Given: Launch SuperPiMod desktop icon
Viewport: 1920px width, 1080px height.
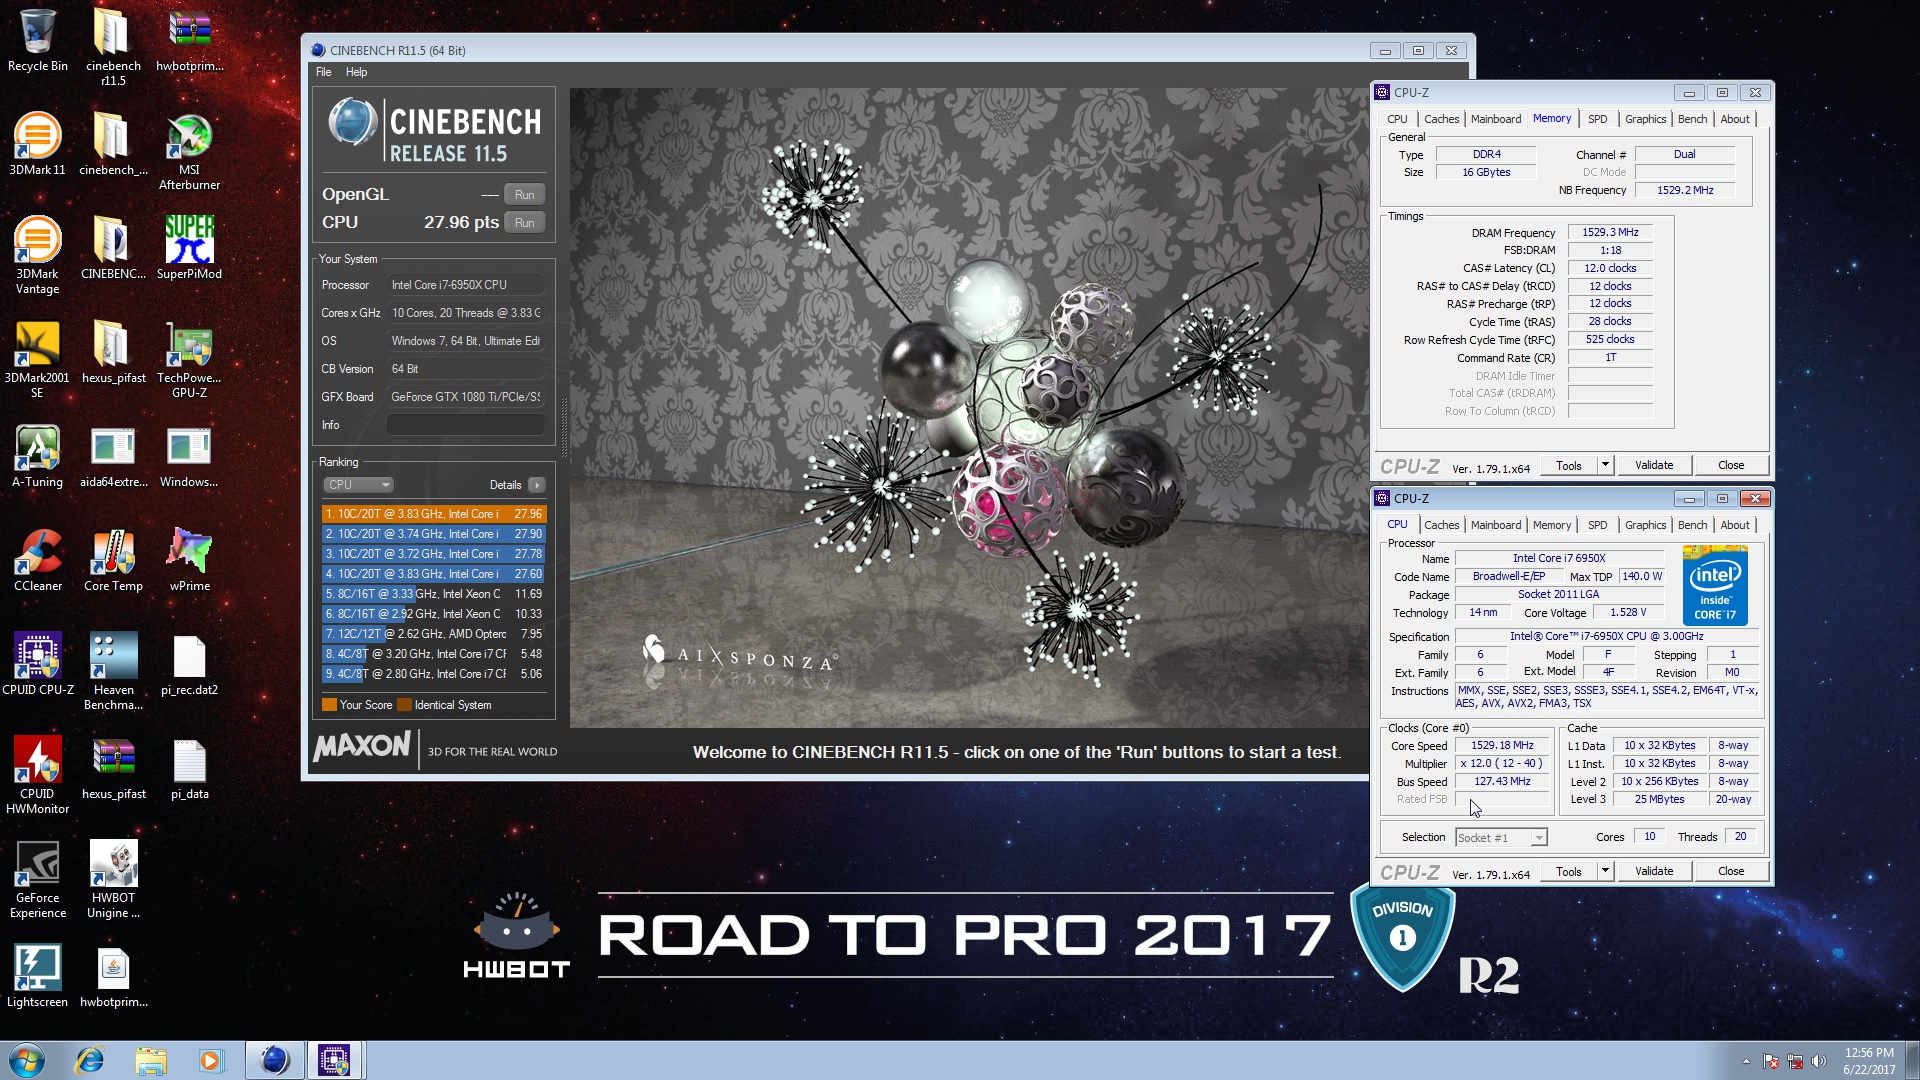Looking at the screenshot, I should tap(189, 247).
